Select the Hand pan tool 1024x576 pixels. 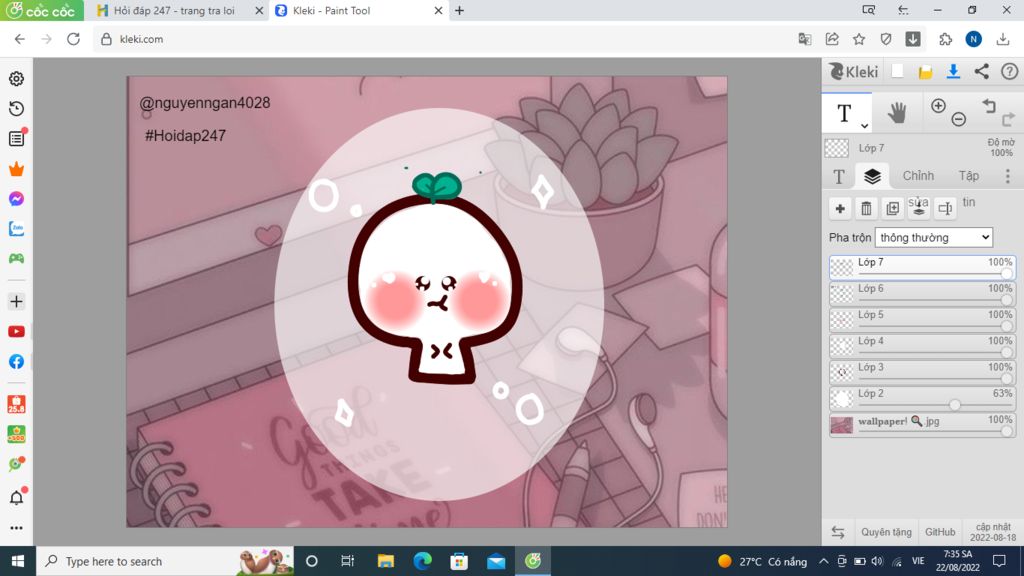897,113
